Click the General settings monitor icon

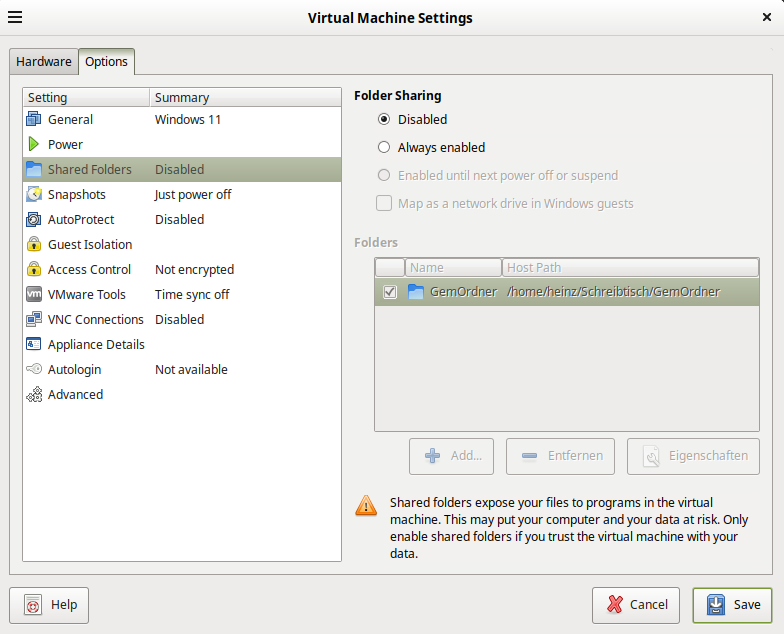coord(34,119)
